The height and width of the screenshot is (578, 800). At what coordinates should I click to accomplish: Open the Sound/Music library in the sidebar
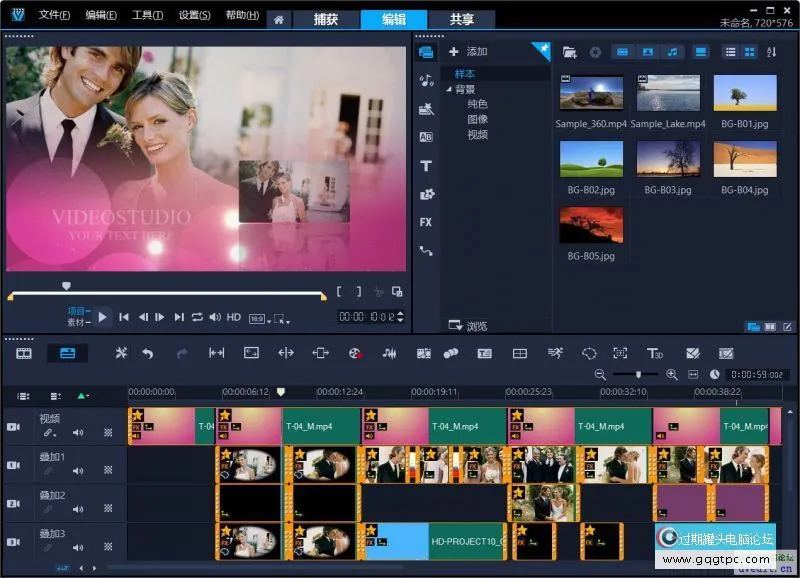(426, 80)
